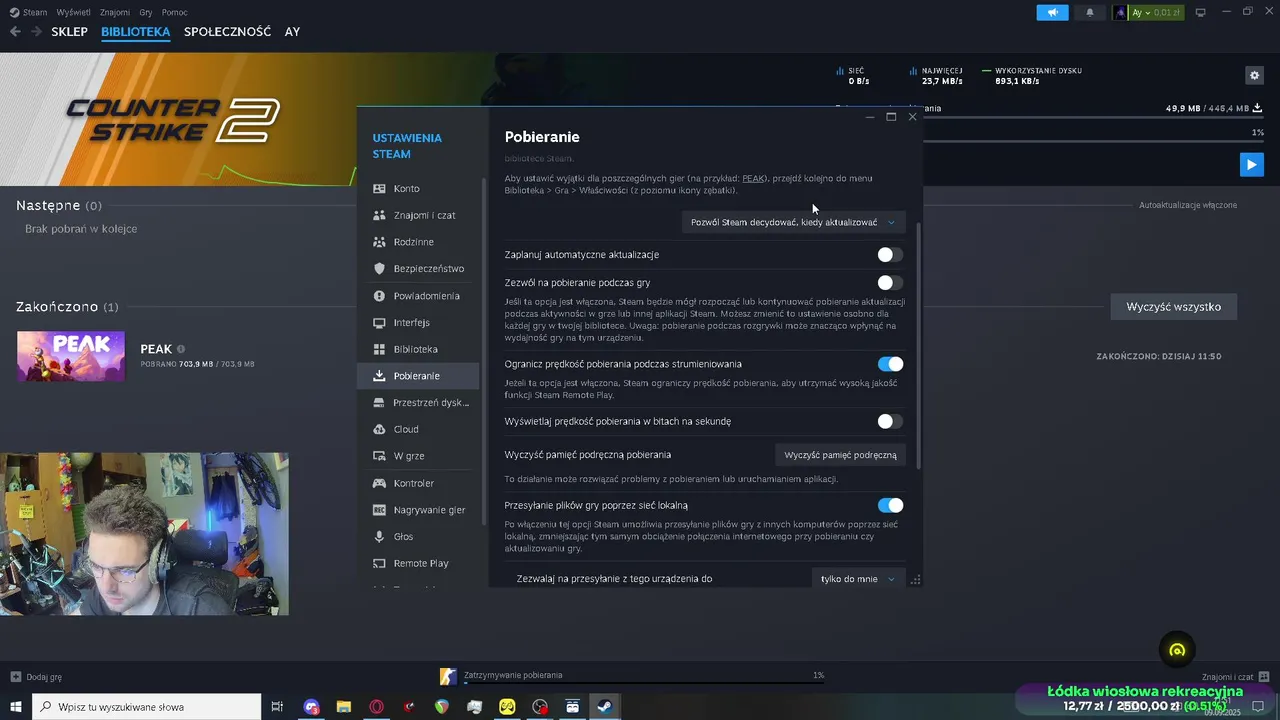Toggle Zaplanuj automatyczne aktualizacje
Screen dimensions: 1280x720
(x=890, y=255)
